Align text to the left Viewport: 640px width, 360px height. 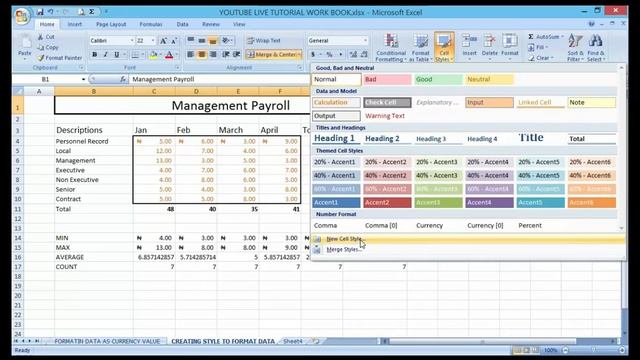coord(191,54)
